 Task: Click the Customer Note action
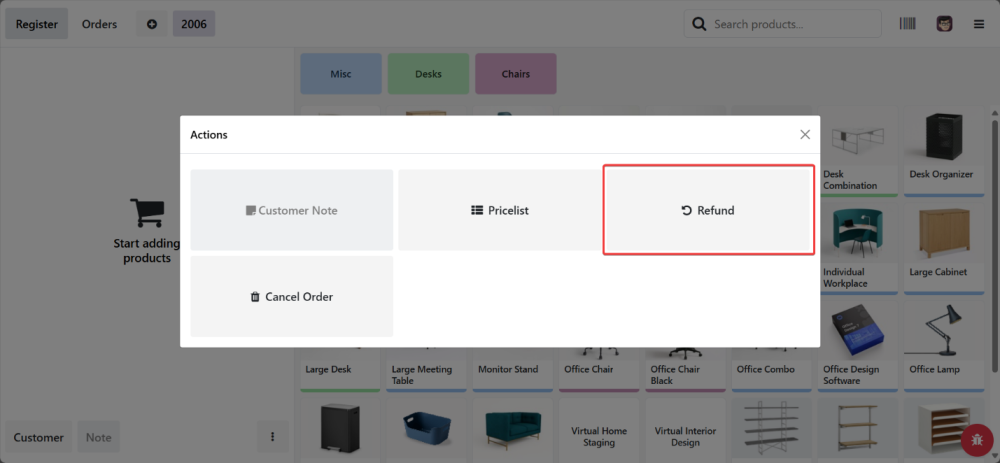point(291,210)
